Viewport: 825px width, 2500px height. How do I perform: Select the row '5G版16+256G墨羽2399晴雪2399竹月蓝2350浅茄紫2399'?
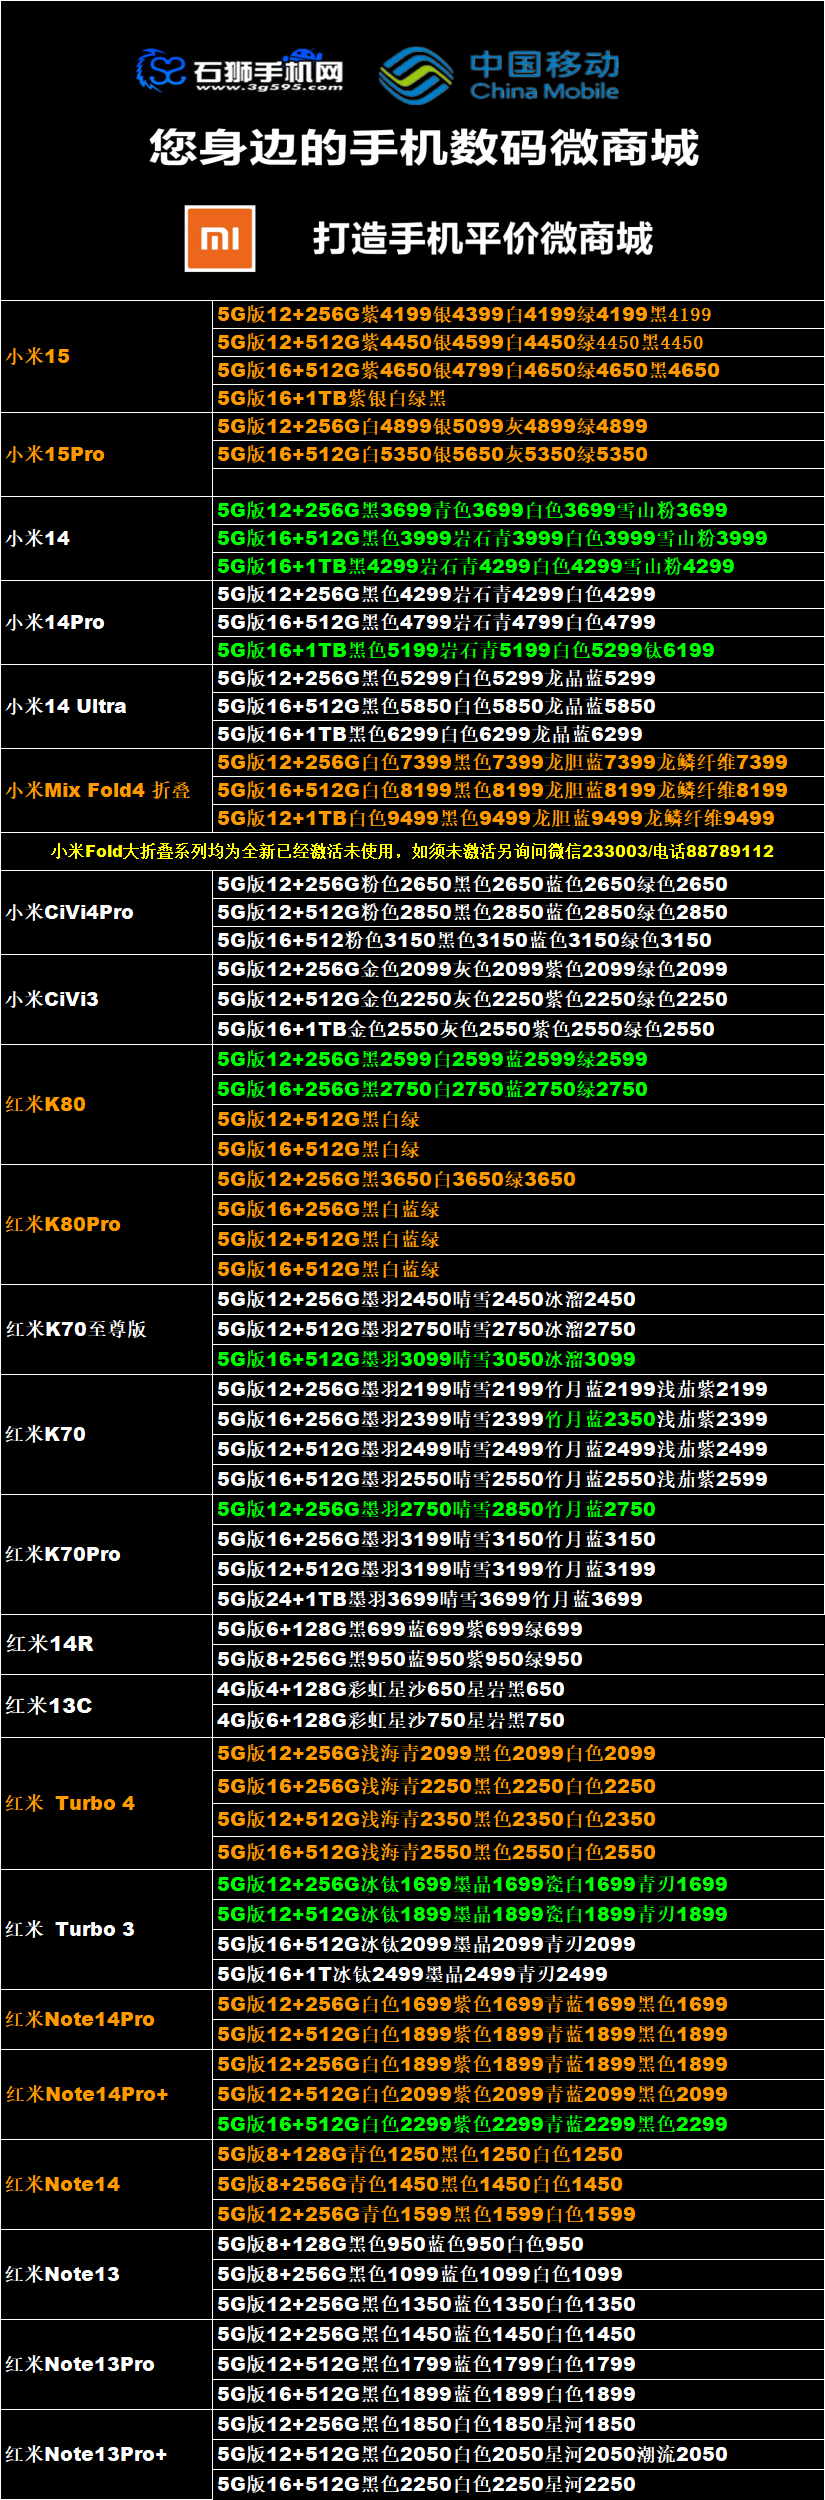518,1419
